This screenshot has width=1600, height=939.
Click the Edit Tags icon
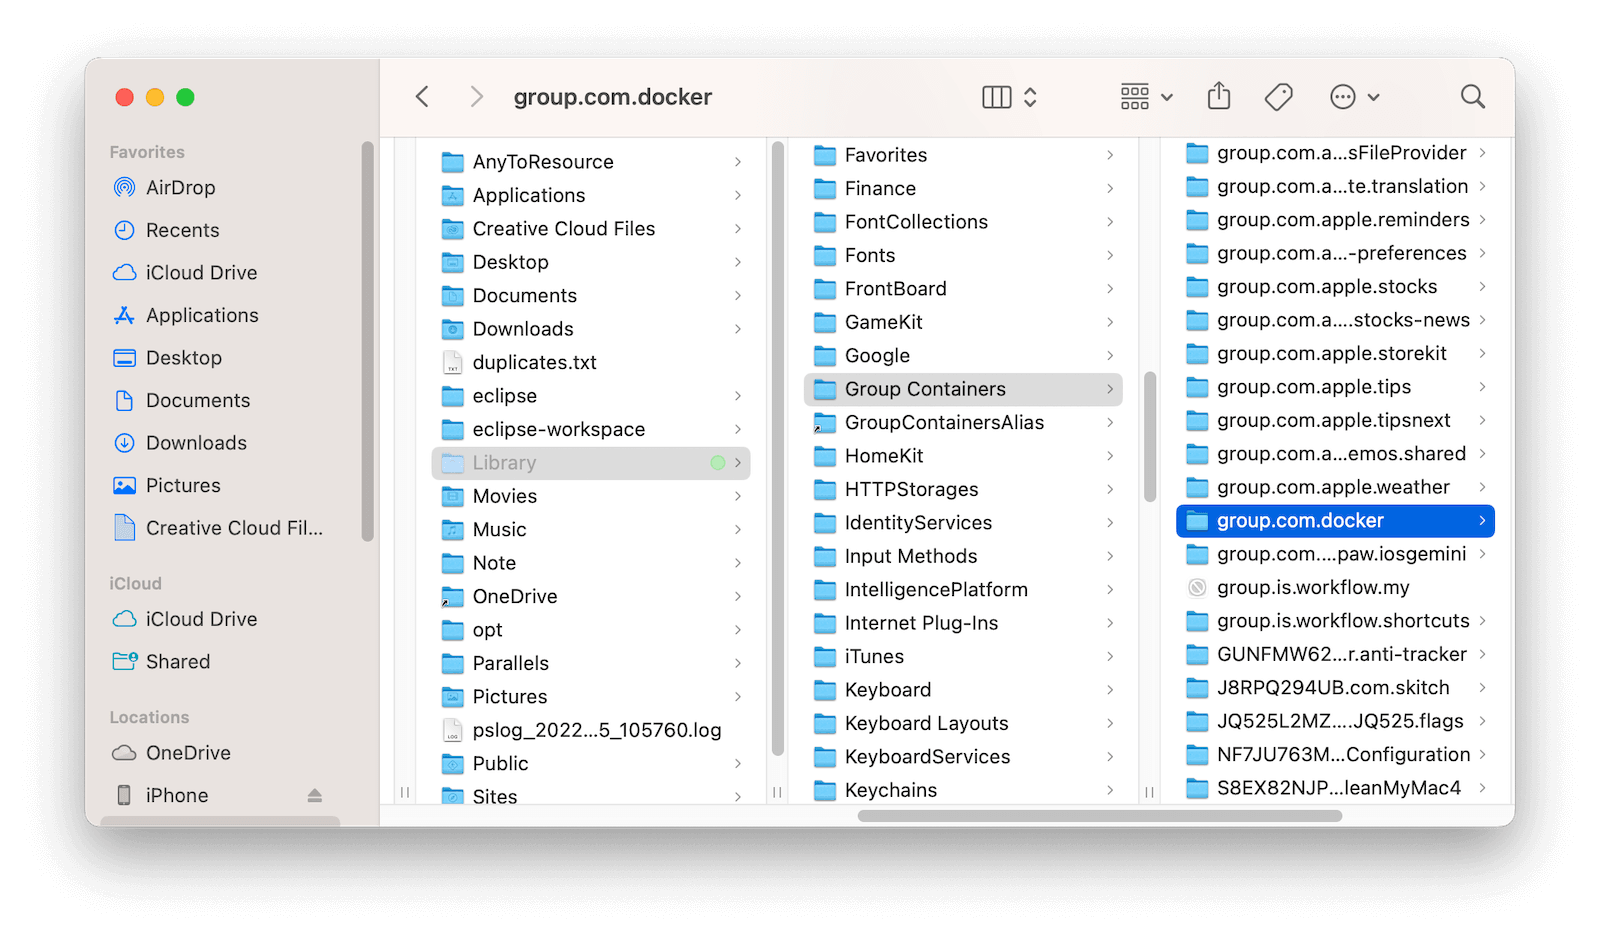point(1278,97)
